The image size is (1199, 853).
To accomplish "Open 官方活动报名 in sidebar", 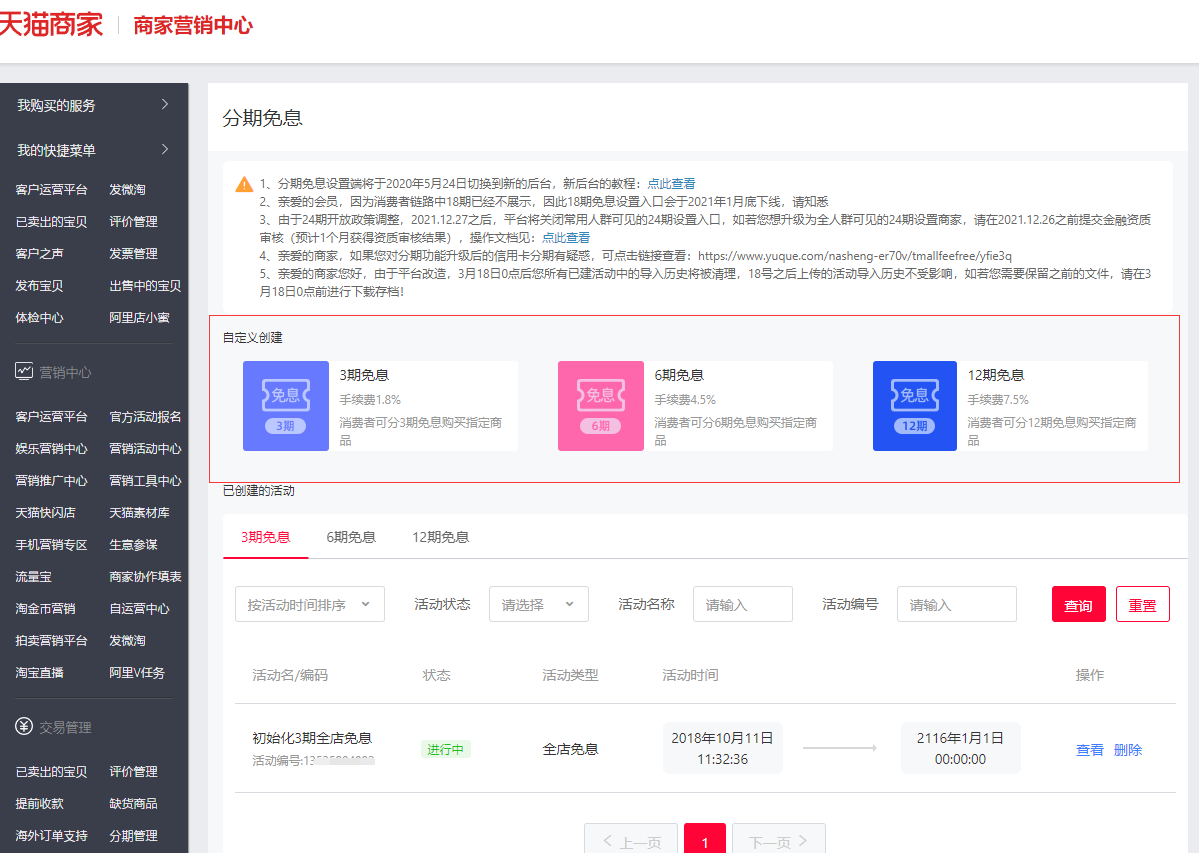I will click(x=145, y=417).
